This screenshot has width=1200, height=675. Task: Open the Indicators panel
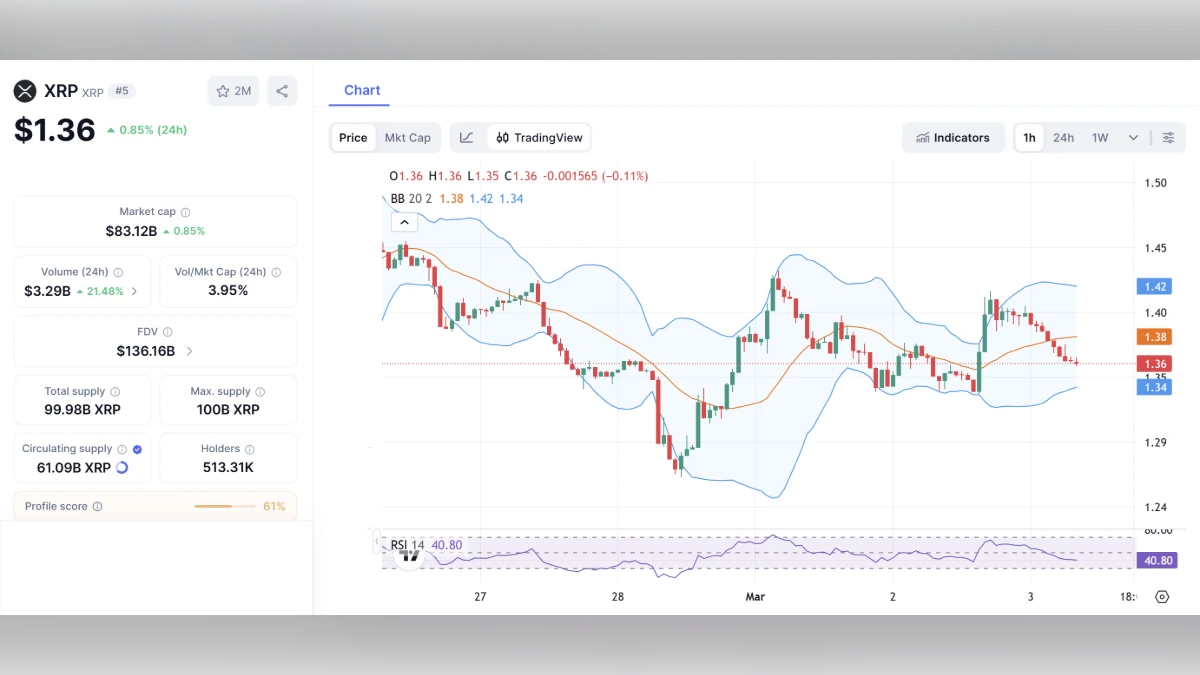pos(953,137)
